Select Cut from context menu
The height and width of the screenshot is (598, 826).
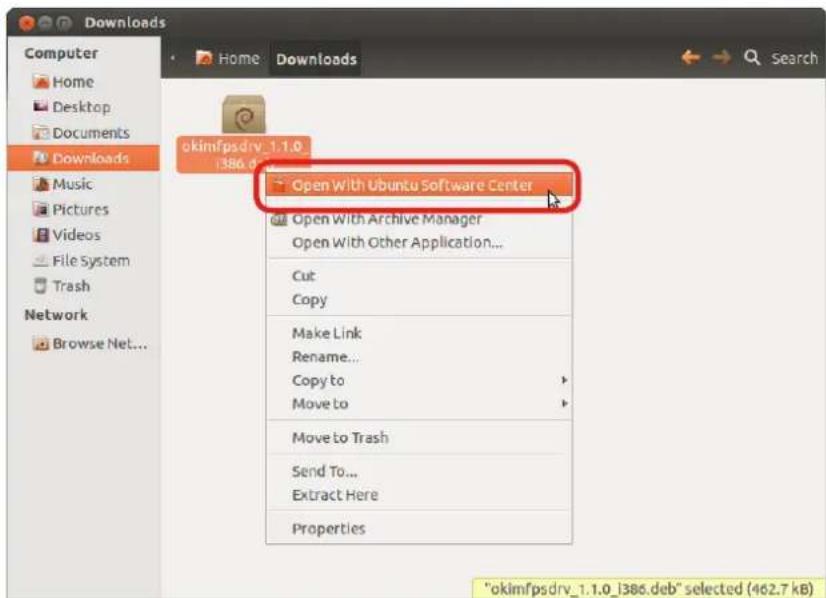pos(419,276)
